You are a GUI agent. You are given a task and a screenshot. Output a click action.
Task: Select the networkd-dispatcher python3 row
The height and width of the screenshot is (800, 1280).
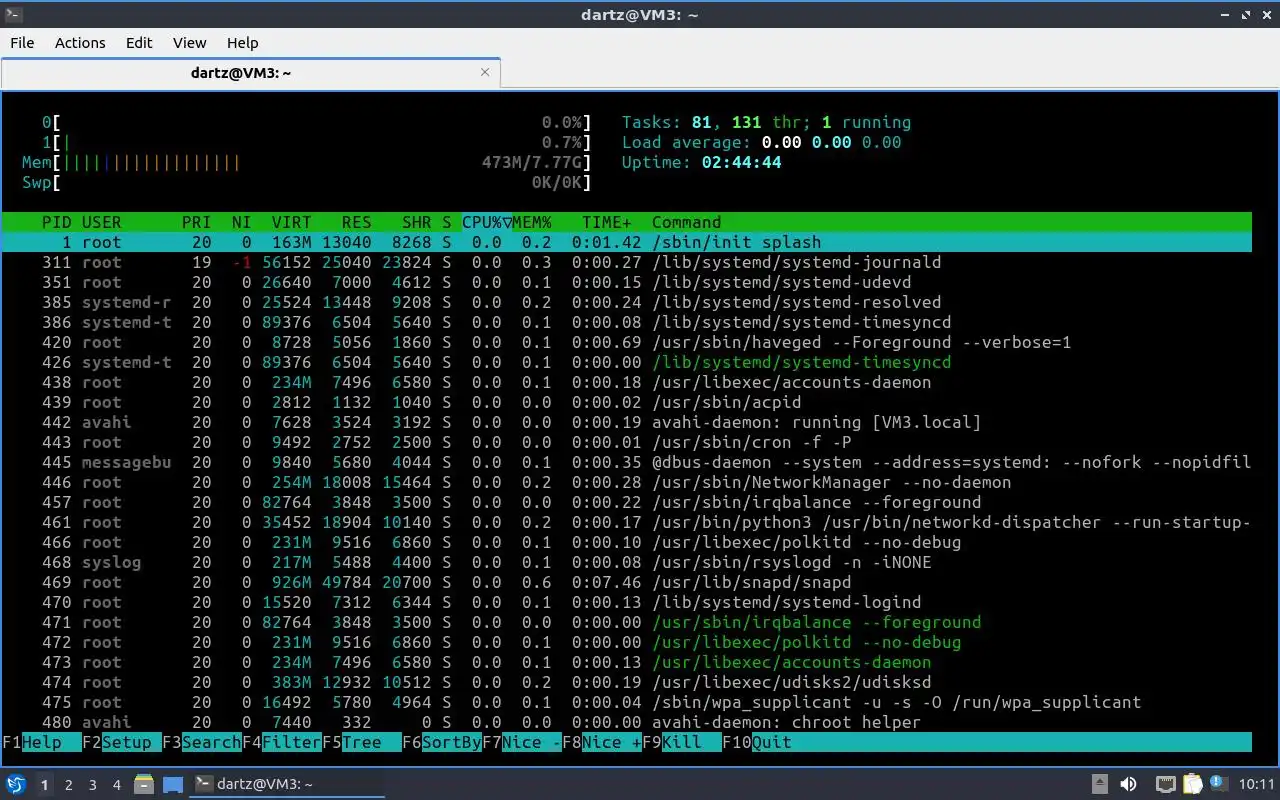point(626,522)
